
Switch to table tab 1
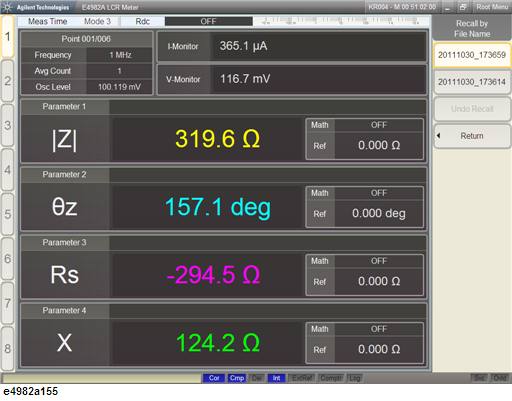pos(7,36)
